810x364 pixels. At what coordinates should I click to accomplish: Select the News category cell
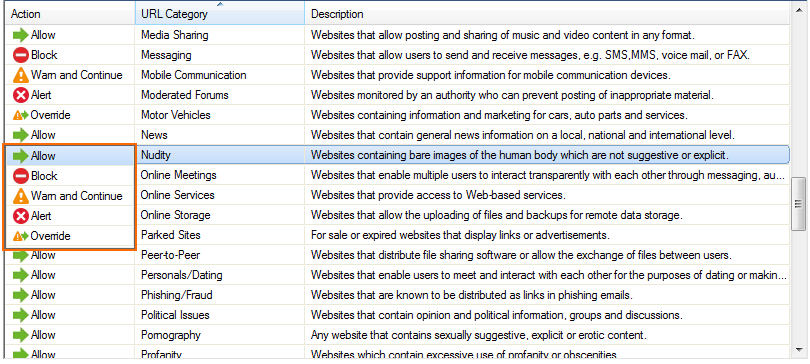click(x=220, y=135)
